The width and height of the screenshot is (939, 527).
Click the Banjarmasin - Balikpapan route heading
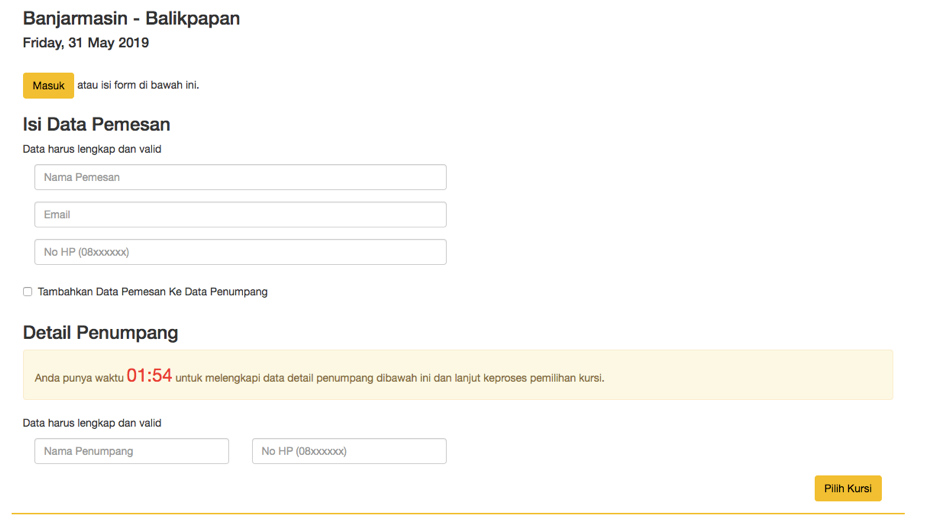point(131,18)
